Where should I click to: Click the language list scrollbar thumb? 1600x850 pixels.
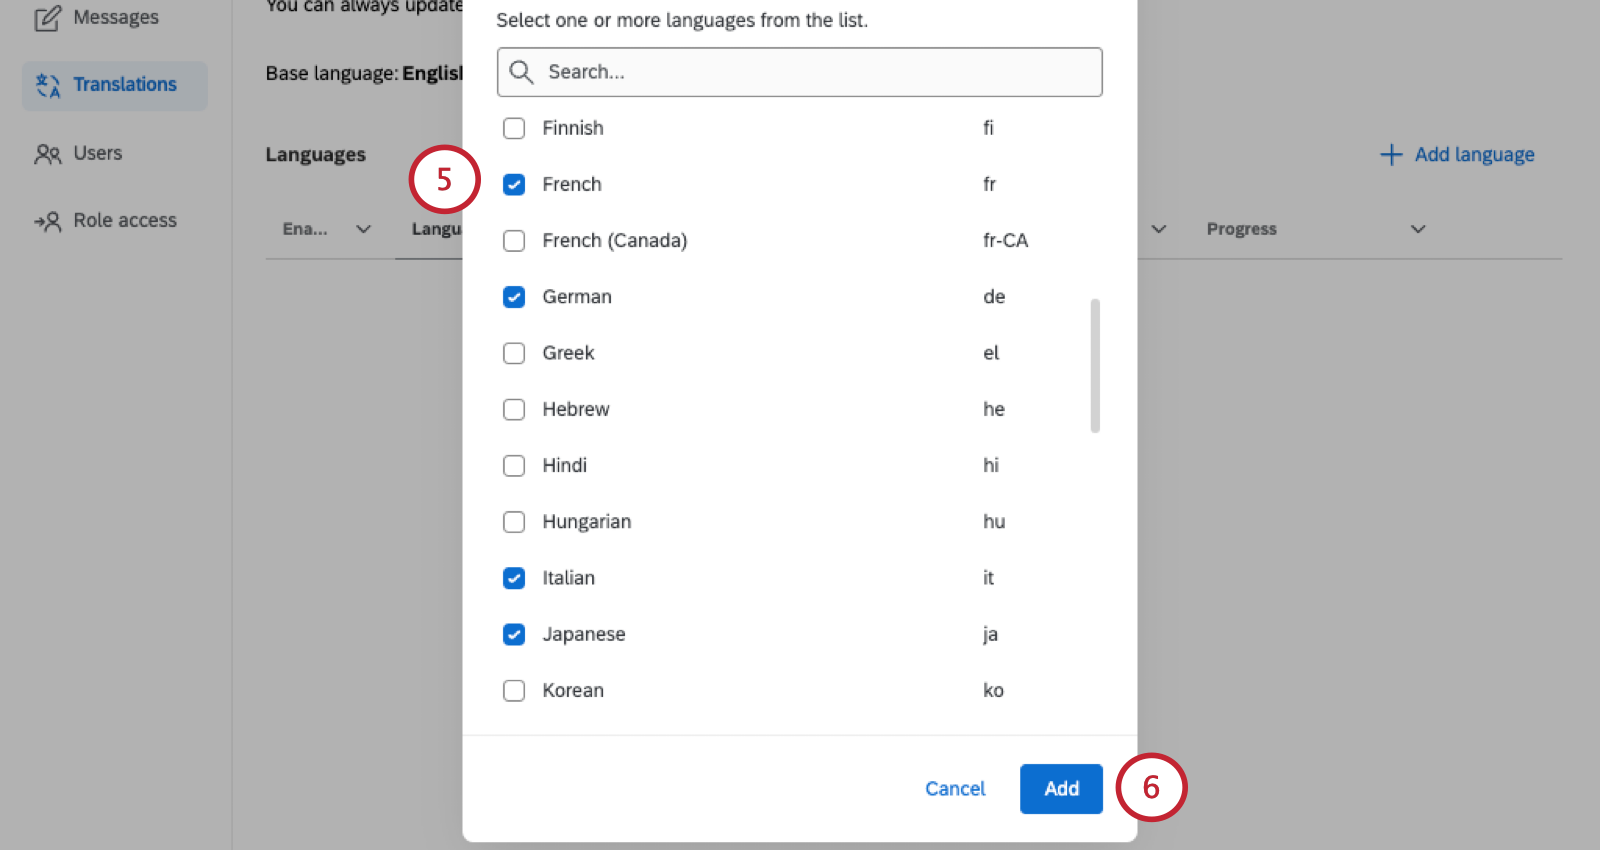pos(1095,366)
